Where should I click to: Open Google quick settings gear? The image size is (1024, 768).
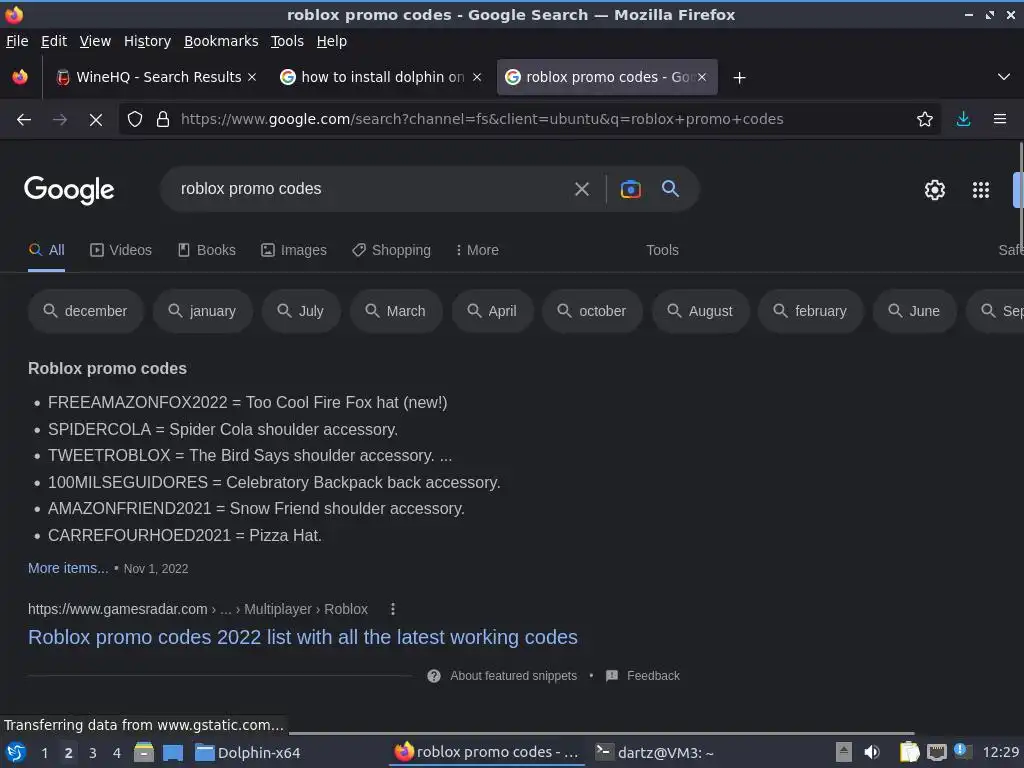coord(935,190)
